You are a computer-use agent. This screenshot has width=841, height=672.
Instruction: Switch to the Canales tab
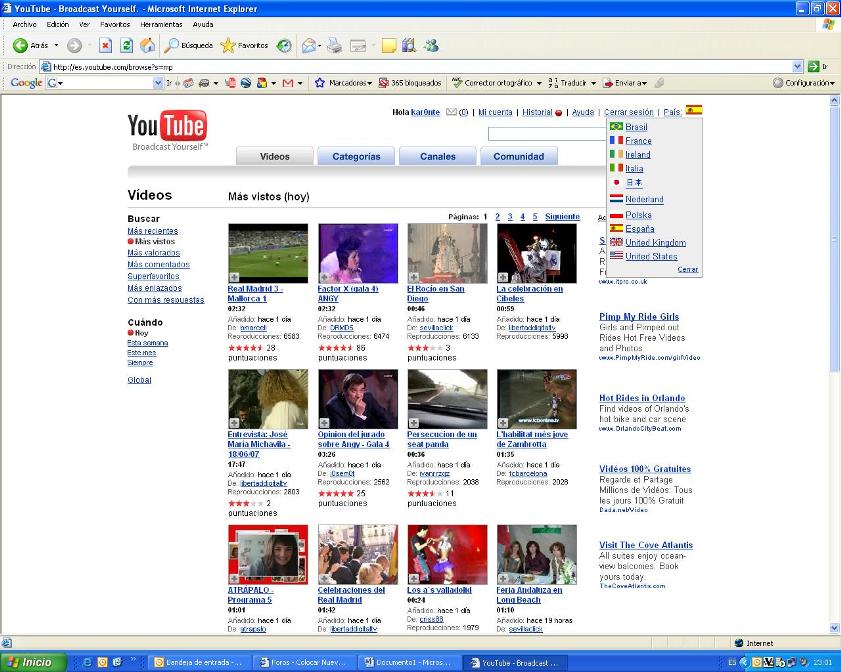(x=438, y=156)
